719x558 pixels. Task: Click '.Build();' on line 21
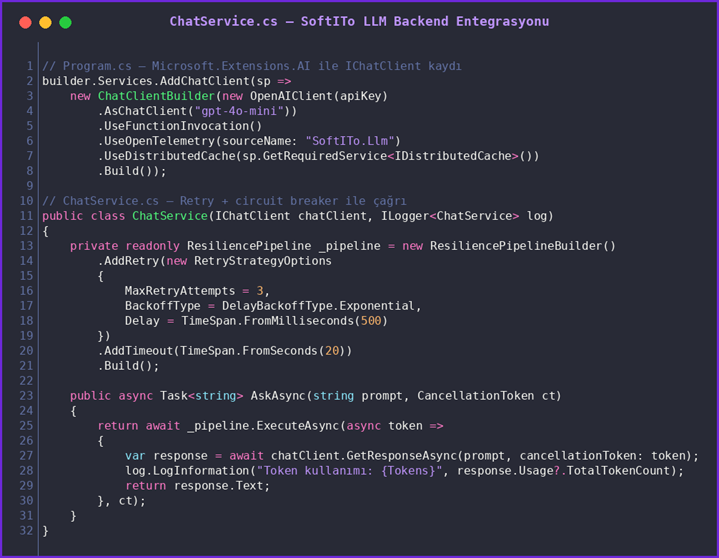click(x=128, y=366)
